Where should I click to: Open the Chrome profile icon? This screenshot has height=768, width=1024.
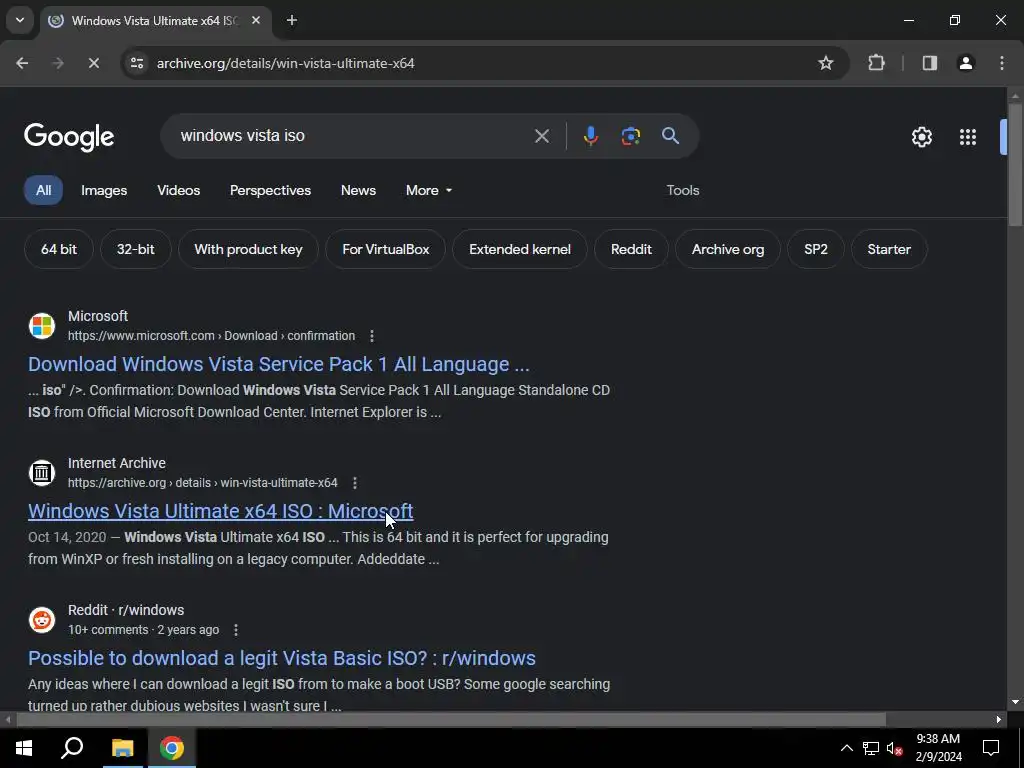[966, 63]
